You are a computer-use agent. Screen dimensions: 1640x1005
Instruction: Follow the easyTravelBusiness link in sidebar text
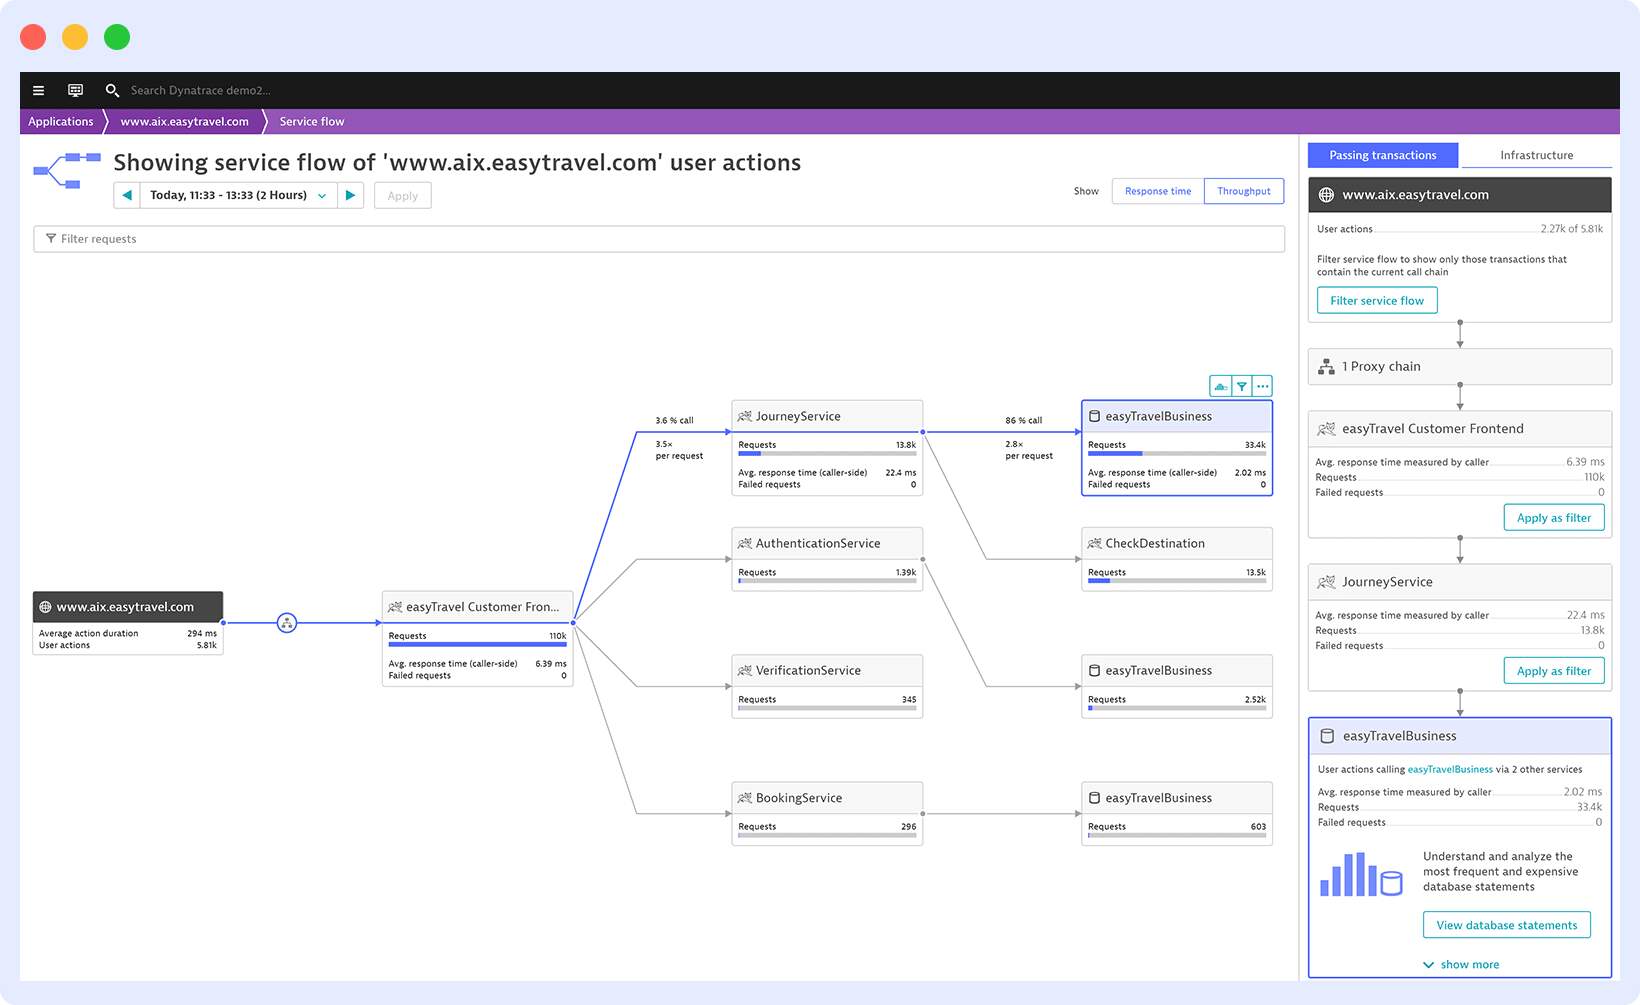click(1450, 769)
